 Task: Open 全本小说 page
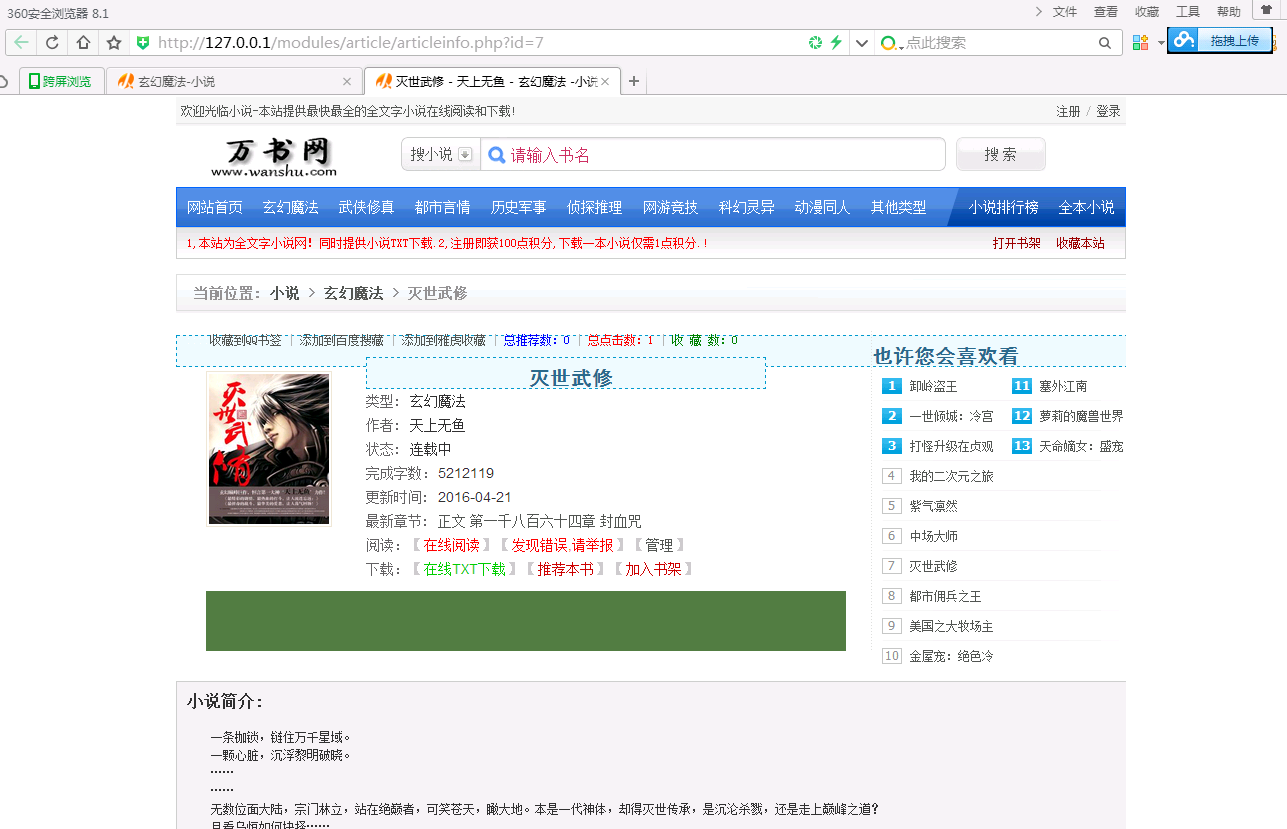(1087, 207)
